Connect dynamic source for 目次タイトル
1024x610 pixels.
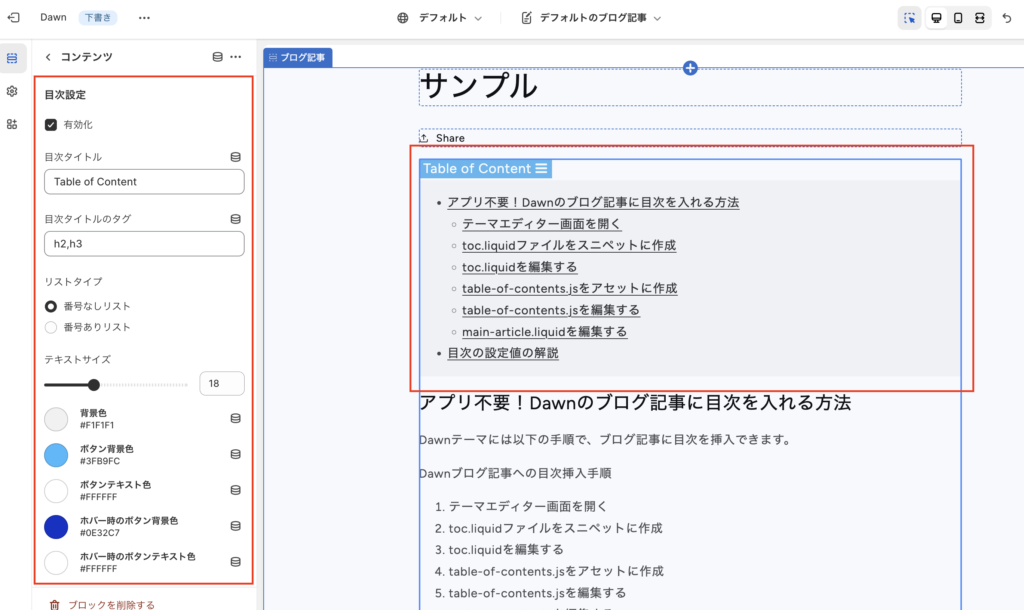coord(236,157)
